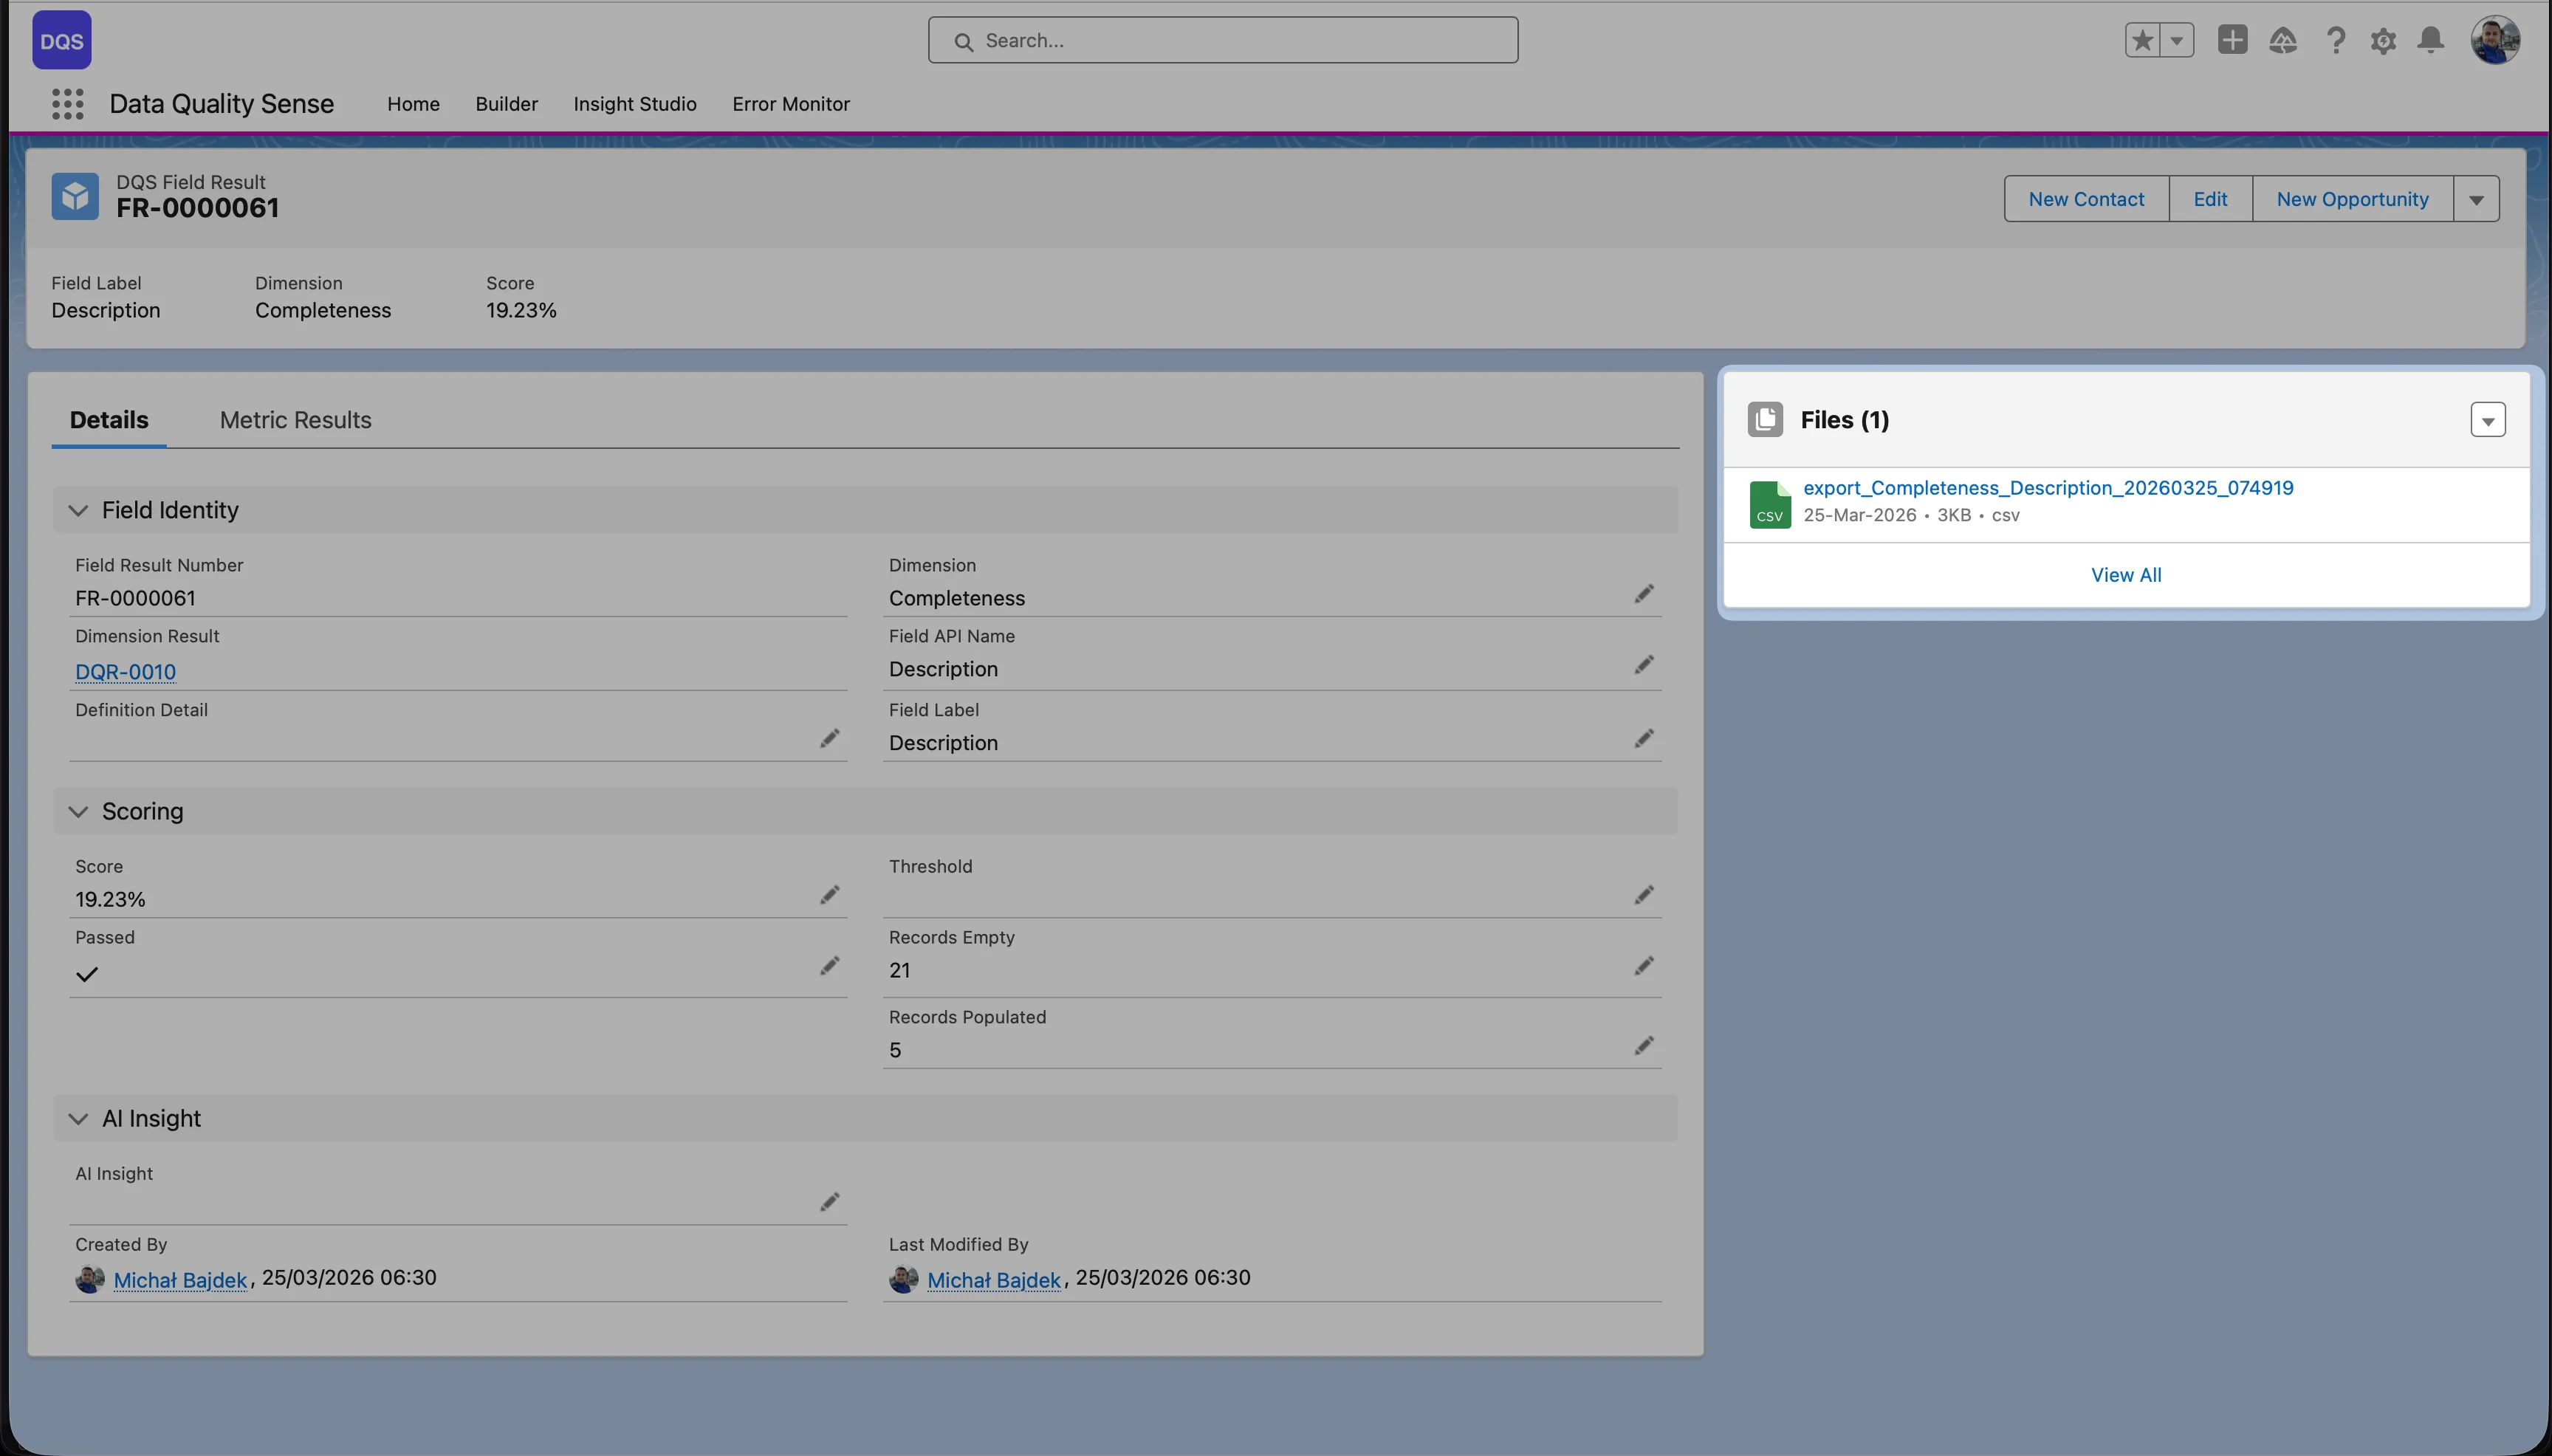Switch to the Metric Results tab
This screenshot has height=1456, width=2552.
(x=294, y=419)
